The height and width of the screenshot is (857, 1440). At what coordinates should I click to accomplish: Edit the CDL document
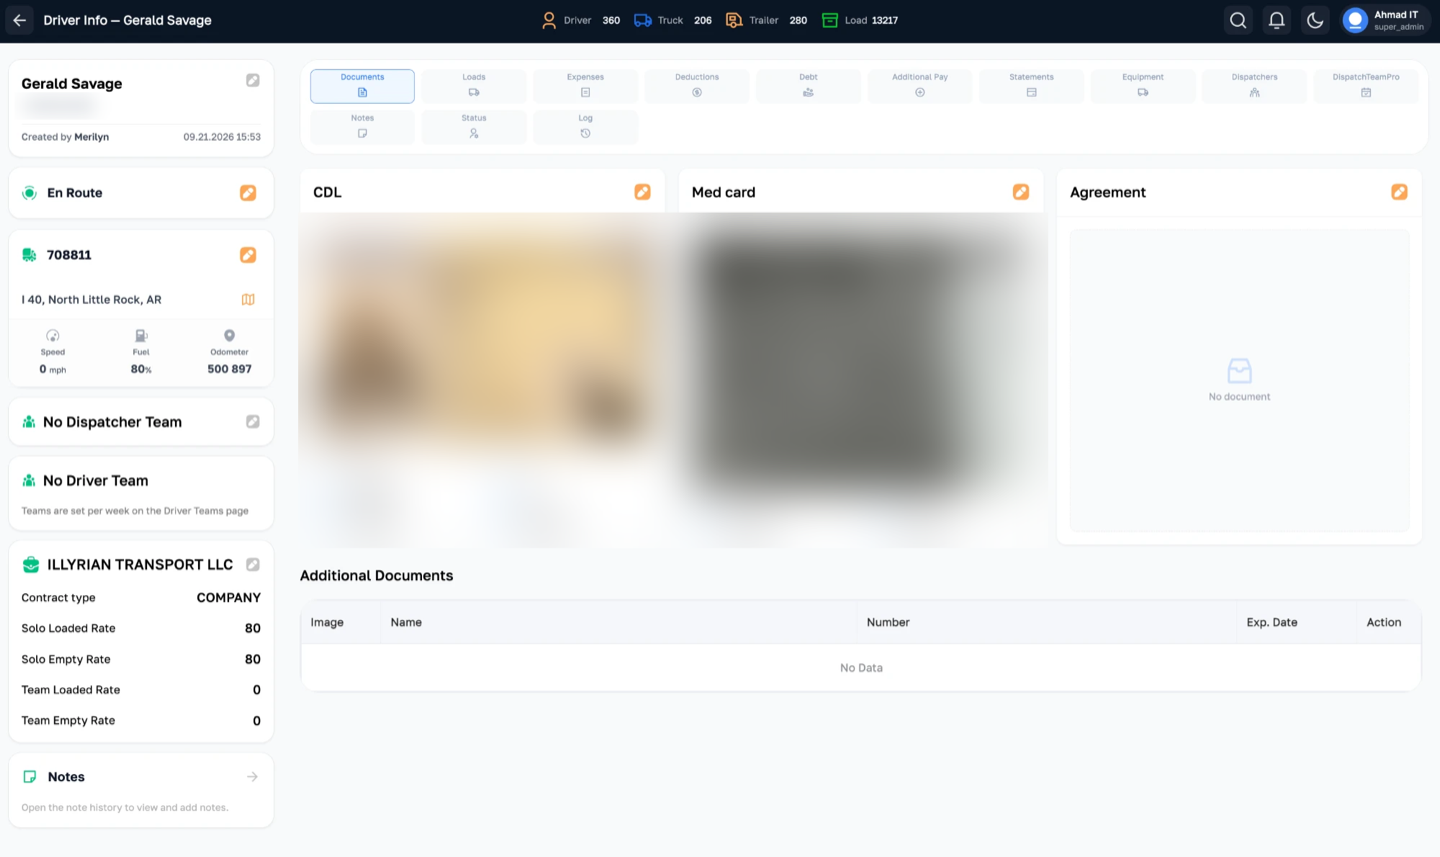642,192
